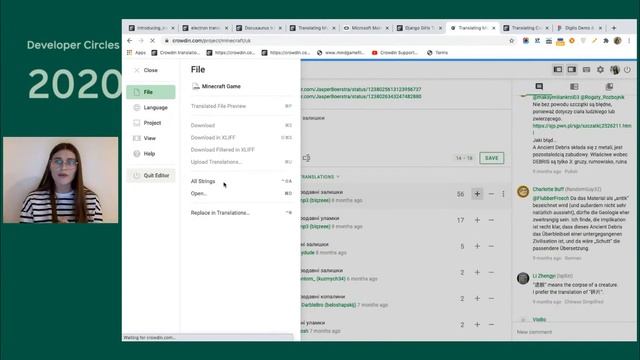This screenshot has height=360, width=640.
Task: Click the browser address bar
Action: tap(335, 41)
